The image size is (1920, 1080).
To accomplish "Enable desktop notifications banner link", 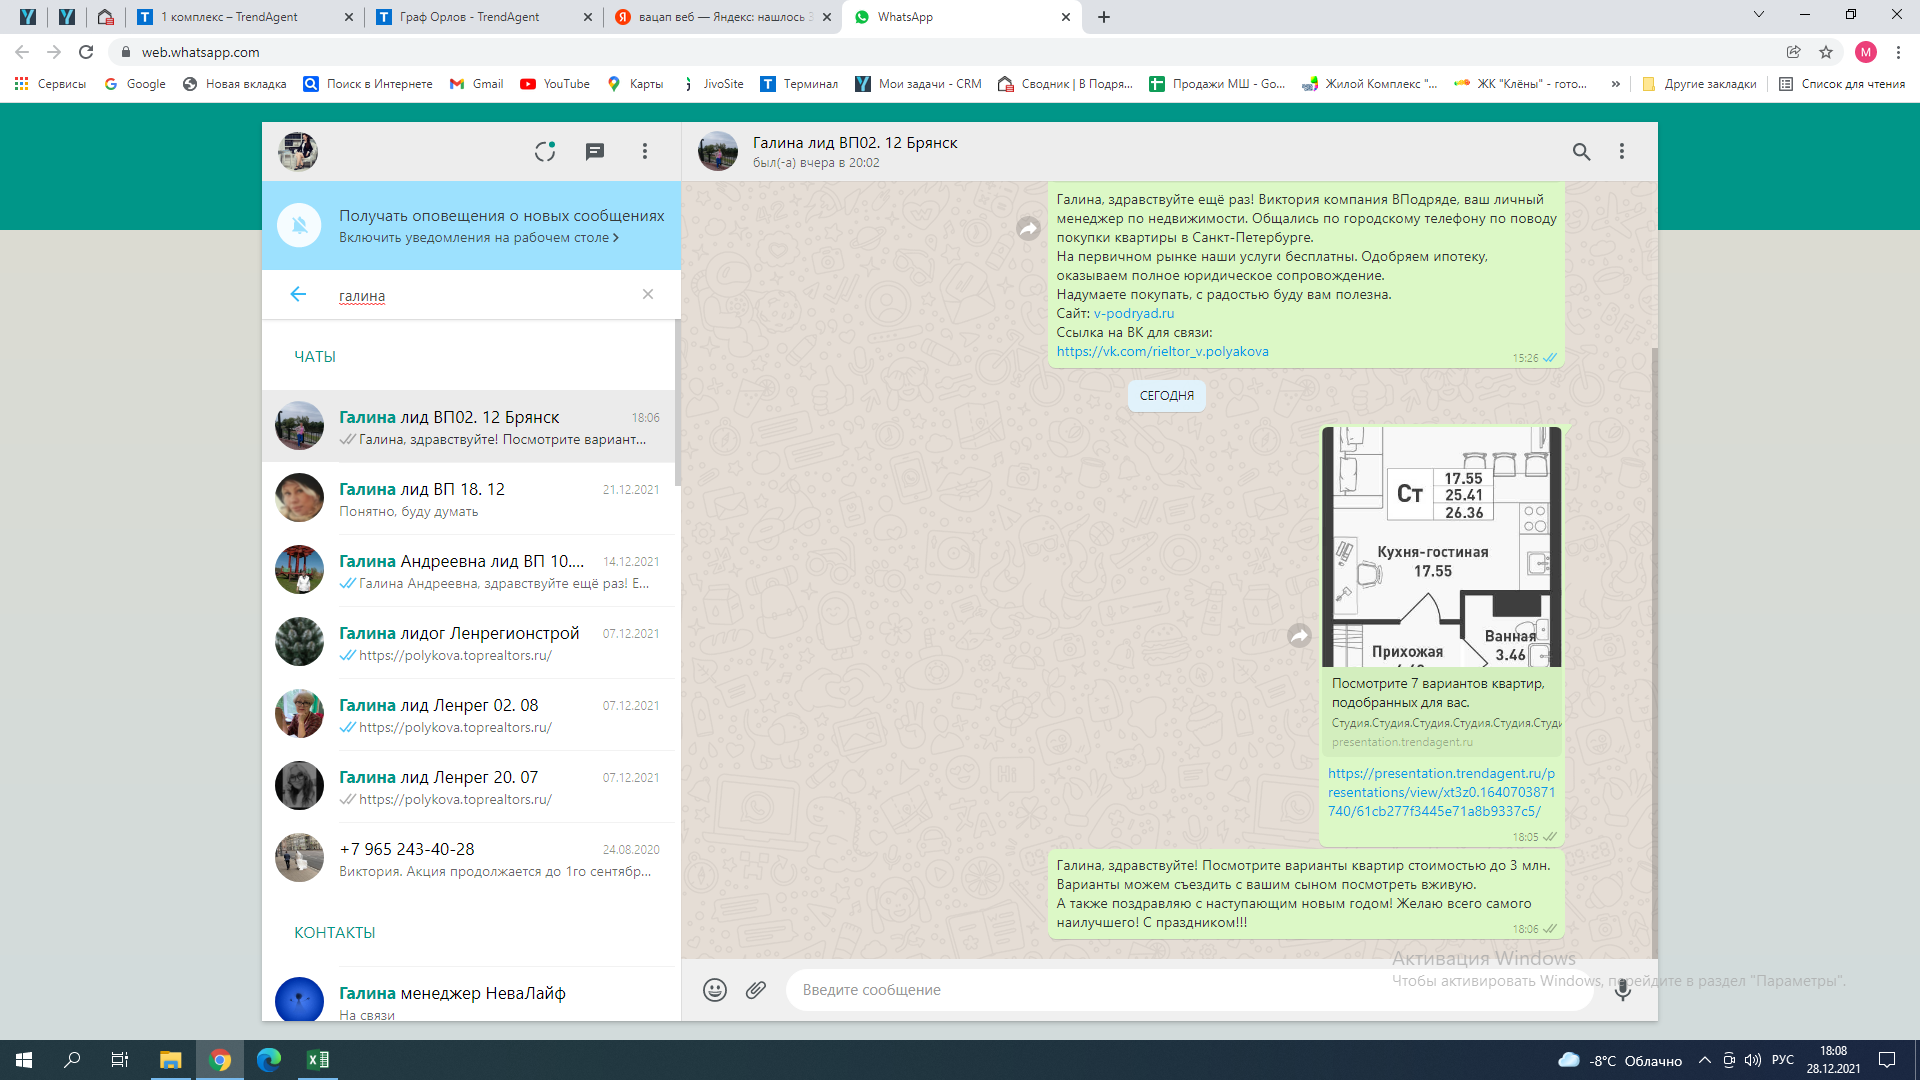I will pos(478,238).
